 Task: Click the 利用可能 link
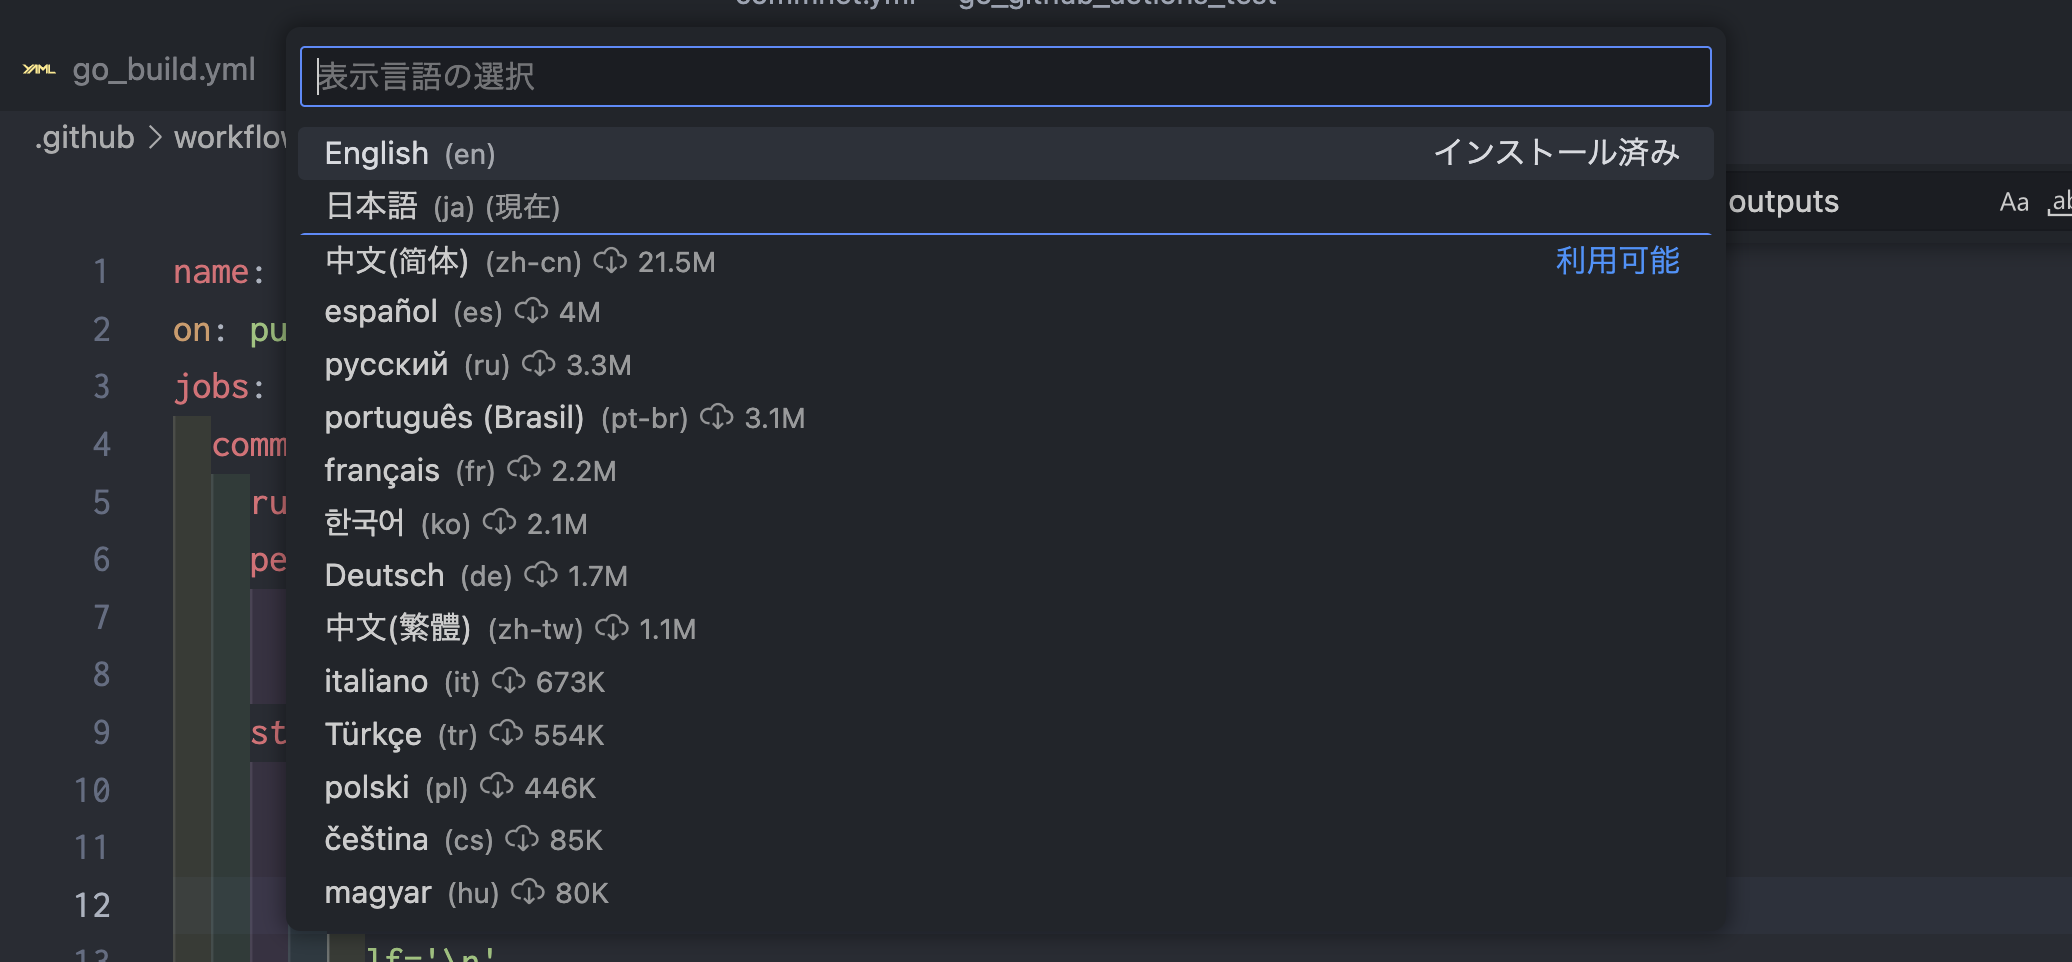coord(1617,261)
